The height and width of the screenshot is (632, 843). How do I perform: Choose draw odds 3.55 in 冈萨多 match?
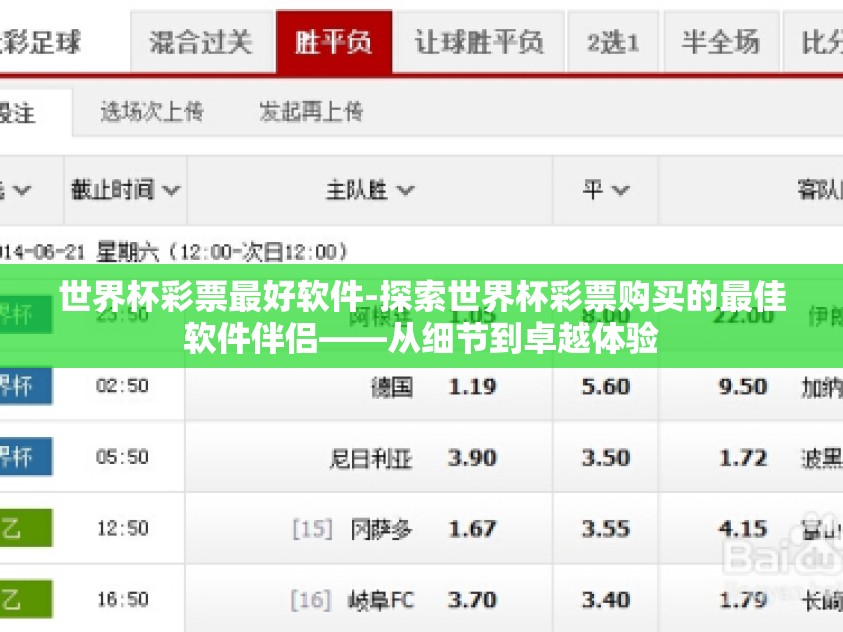pos(605,529)
